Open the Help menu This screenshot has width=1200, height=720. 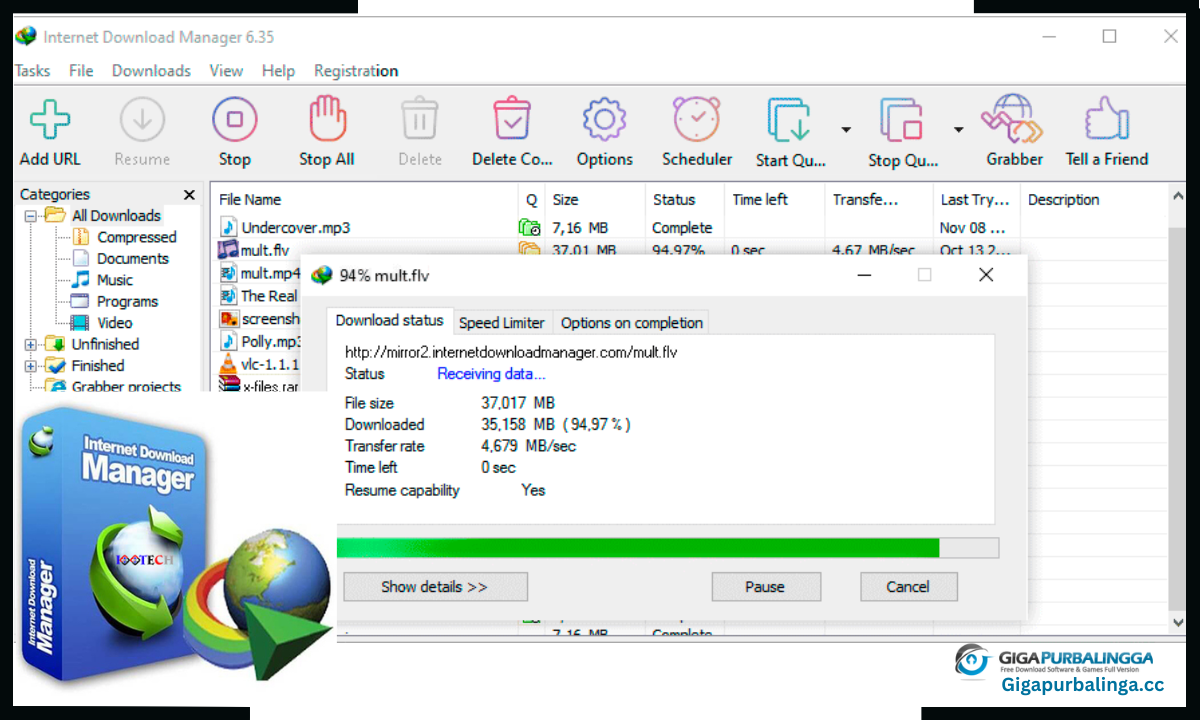coord(278,71)
